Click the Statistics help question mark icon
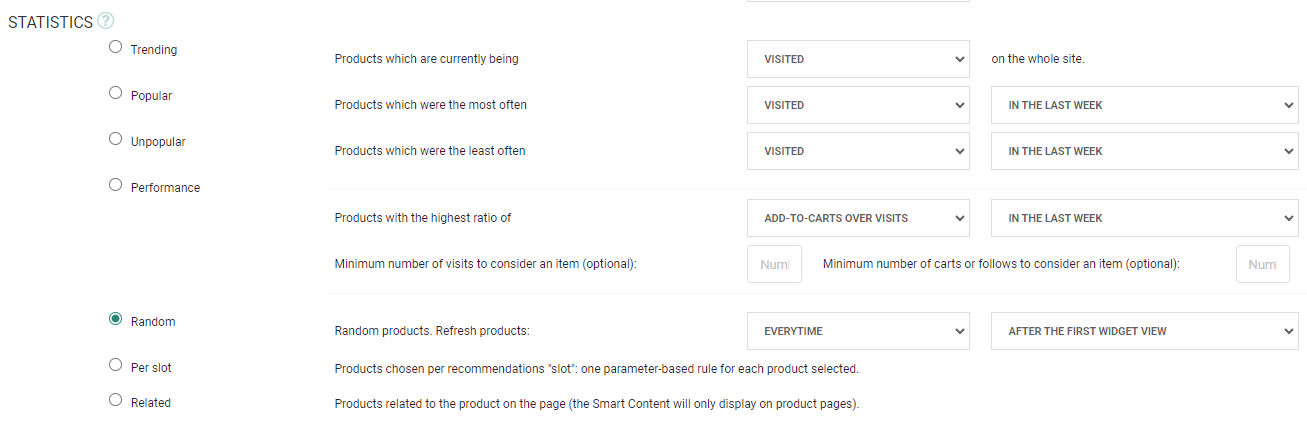1307x422 pixels. click(106, 21)
